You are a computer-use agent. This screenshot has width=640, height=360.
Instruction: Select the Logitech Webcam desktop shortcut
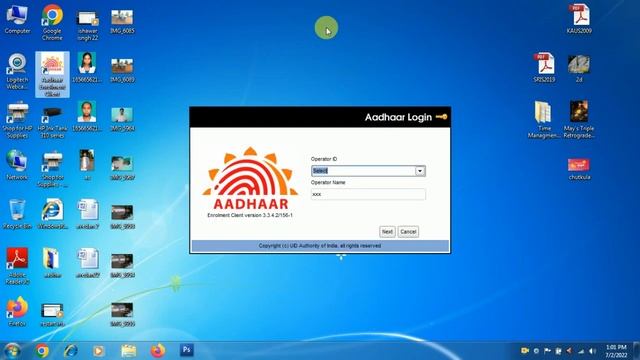pos(17,72)
